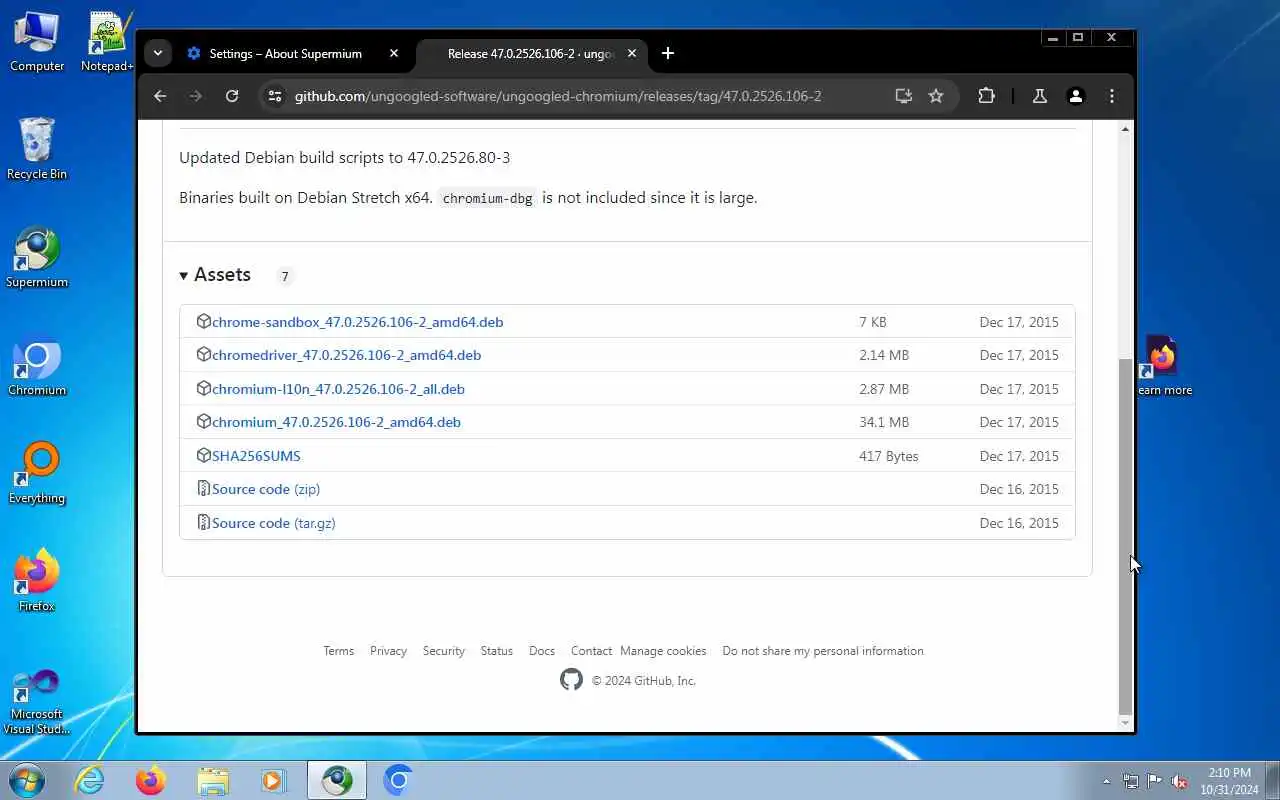The height and width of the screenshot is (800, 1280).
Task: Select the Release 47.0.2526.106-2 tab
Action: click(x=530, y=54)
